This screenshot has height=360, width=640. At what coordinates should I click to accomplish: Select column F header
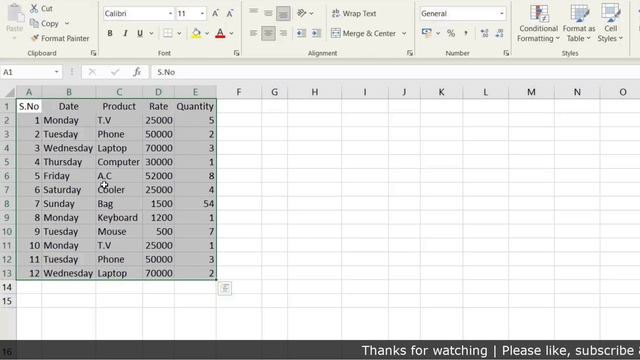[x=239, y=92]
